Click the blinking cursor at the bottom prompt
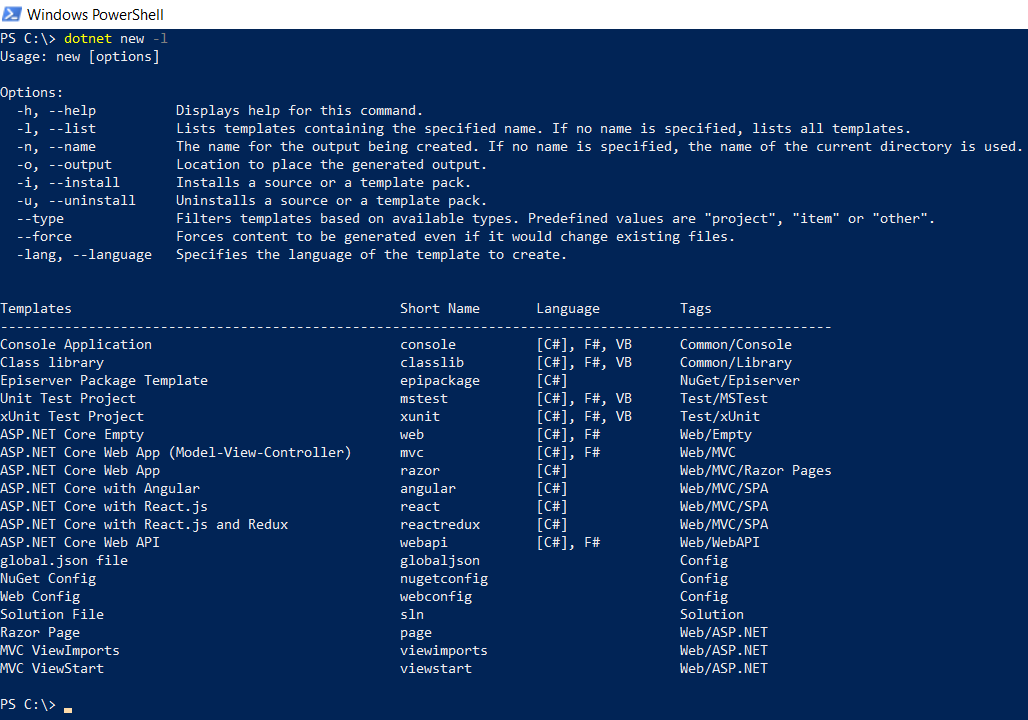1028x720 pixels. point(68,710)
